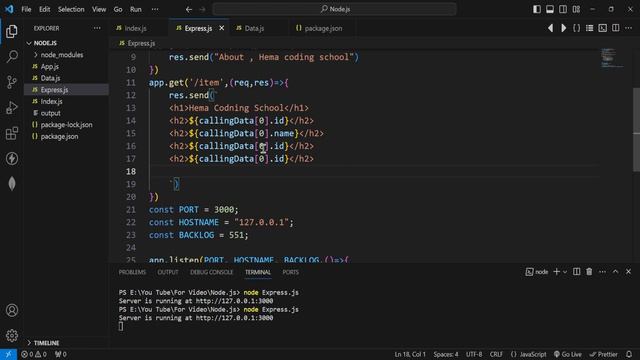Click the editor navigate-left triangle icon
The width and height of the screenshot is (640, 360).
tap(551, 28)
